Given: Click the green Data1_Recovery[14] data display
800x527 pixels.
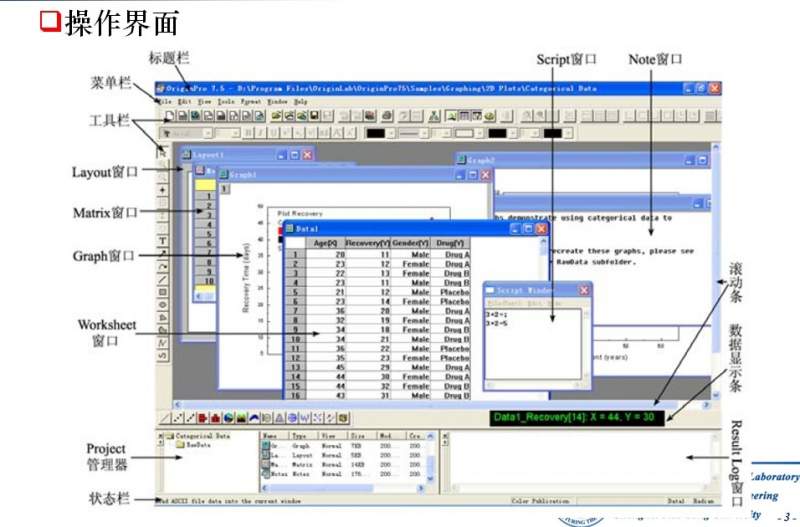Looking at the screenshot, I should tap(577, 418).
